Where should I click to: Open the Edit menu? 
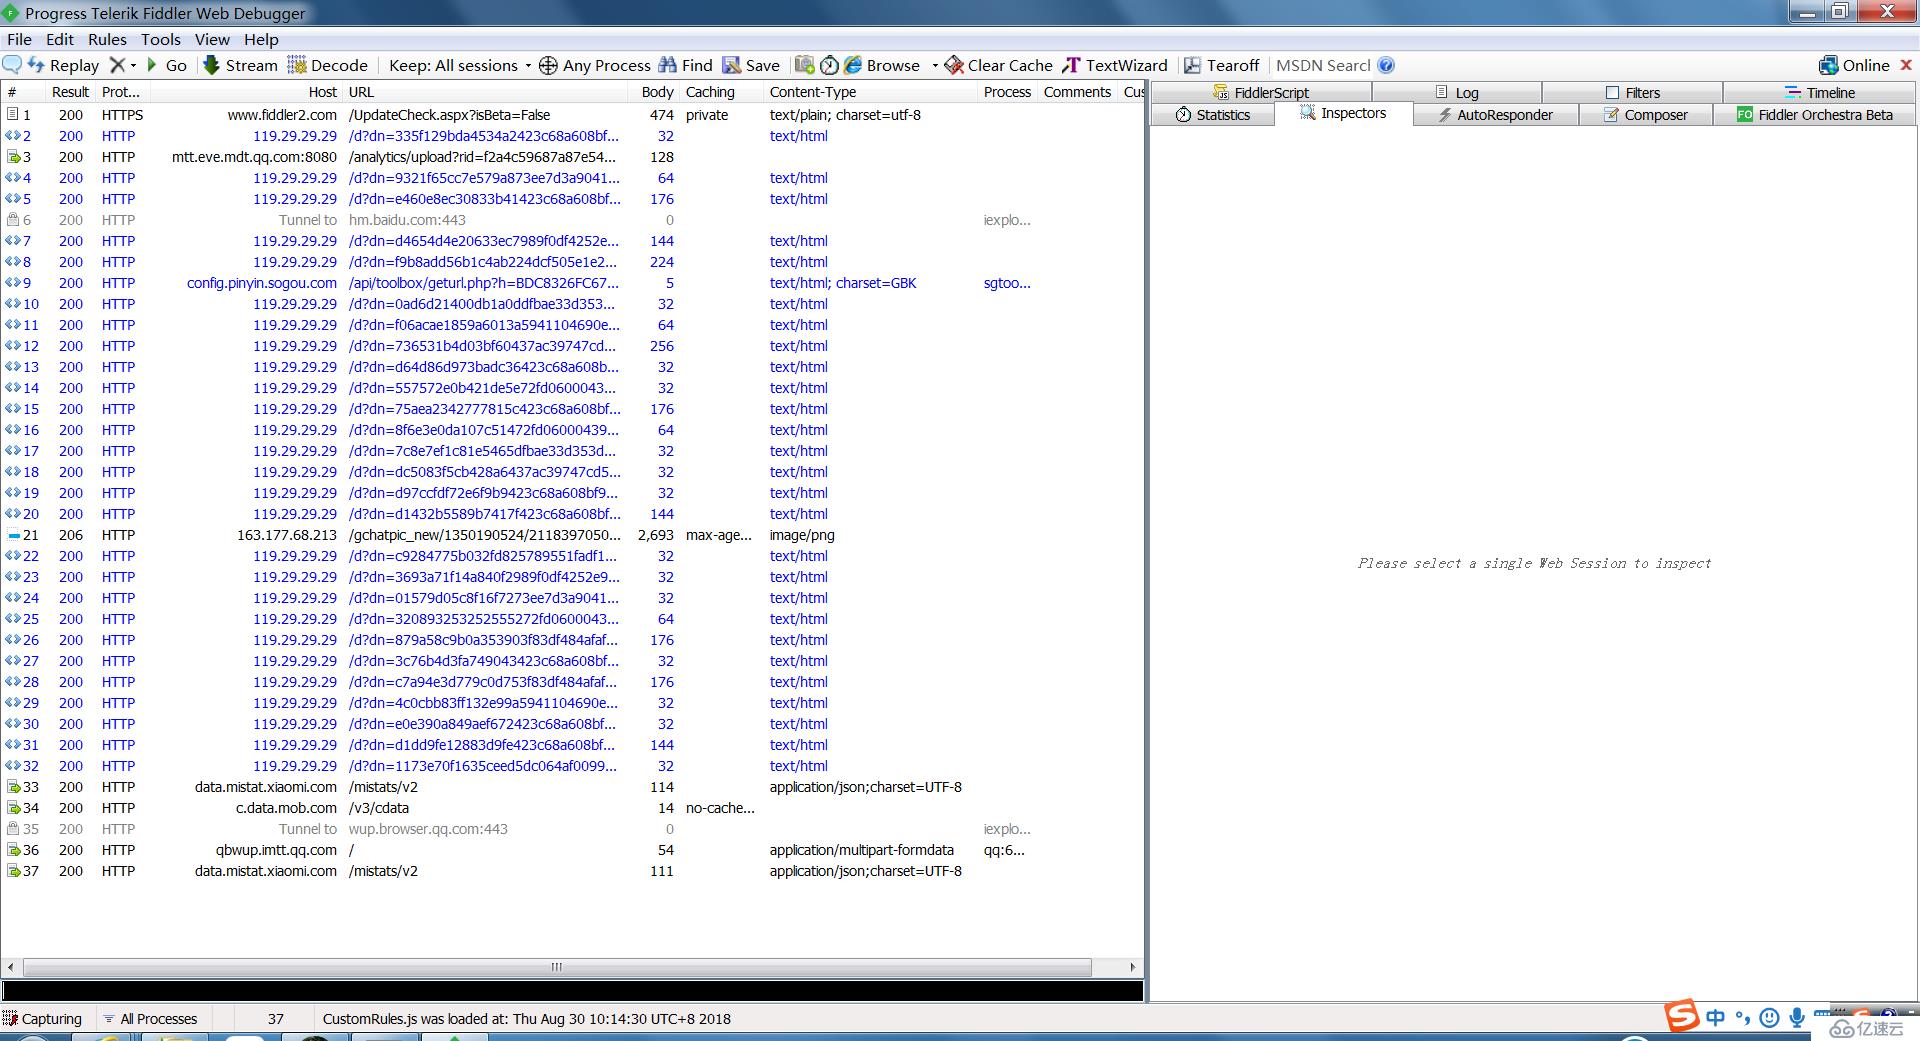tap(60, 39)
